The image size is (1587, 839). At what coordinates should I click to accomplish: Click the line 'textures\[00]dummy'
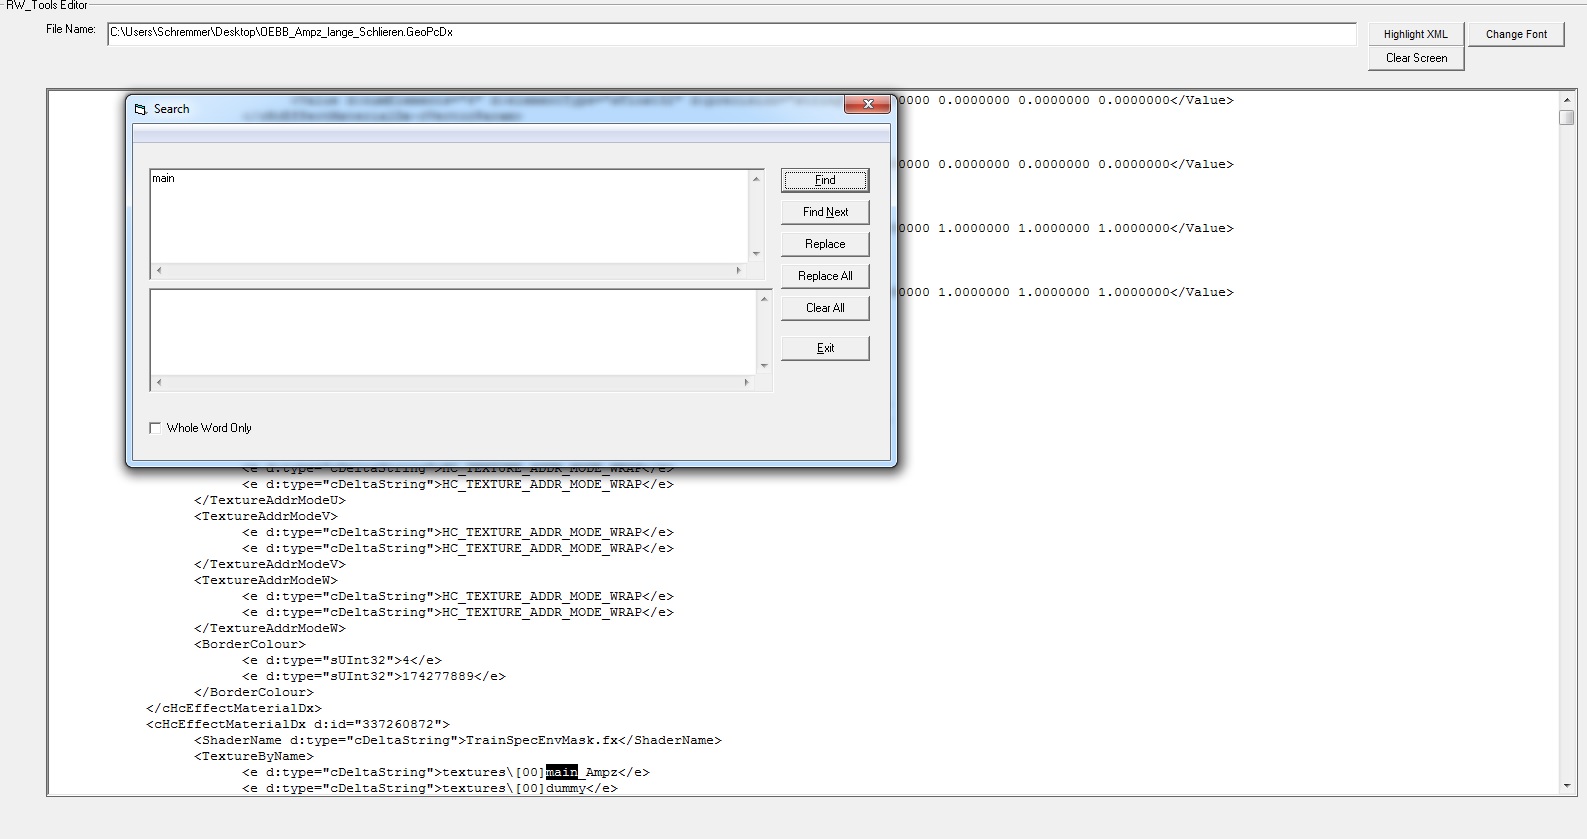(430, 788)
